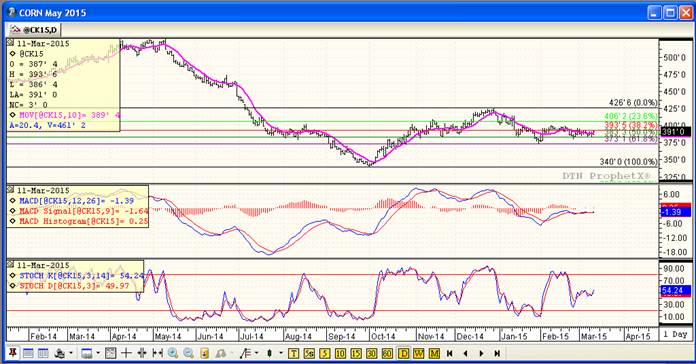Click the chart window style icon

[87, 353]
